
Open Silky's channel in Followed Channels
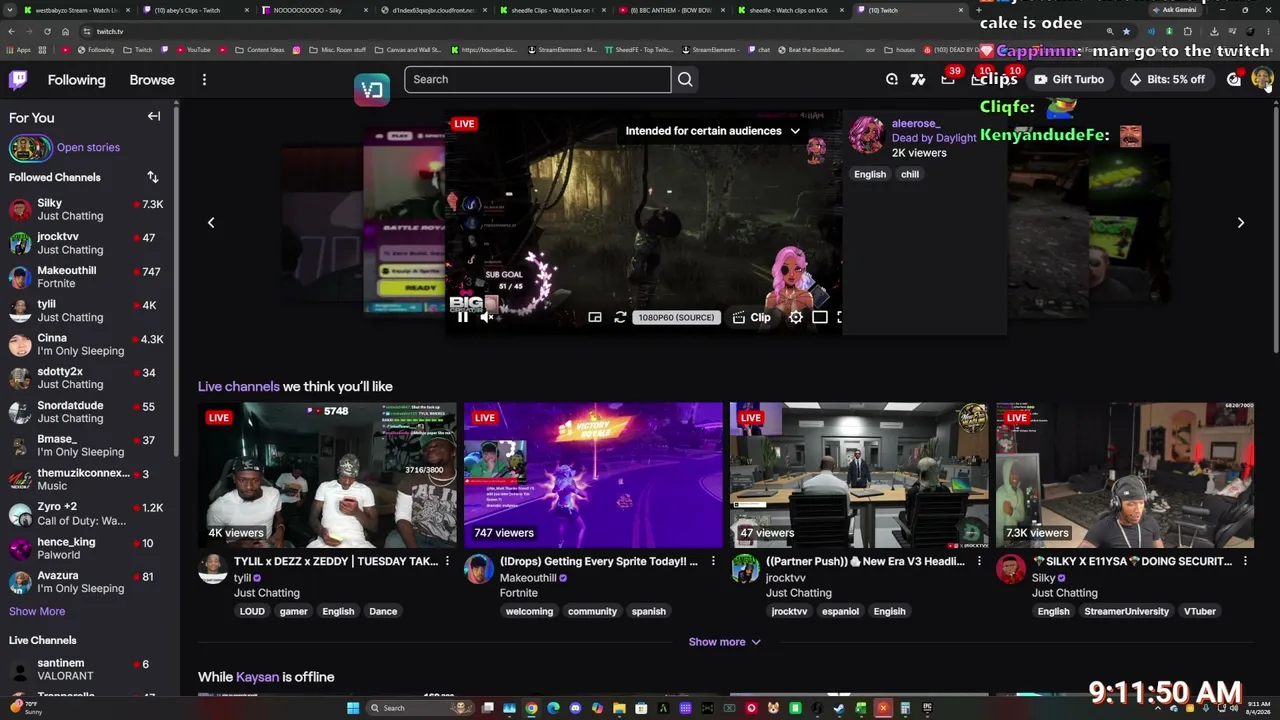coord(87,209)
